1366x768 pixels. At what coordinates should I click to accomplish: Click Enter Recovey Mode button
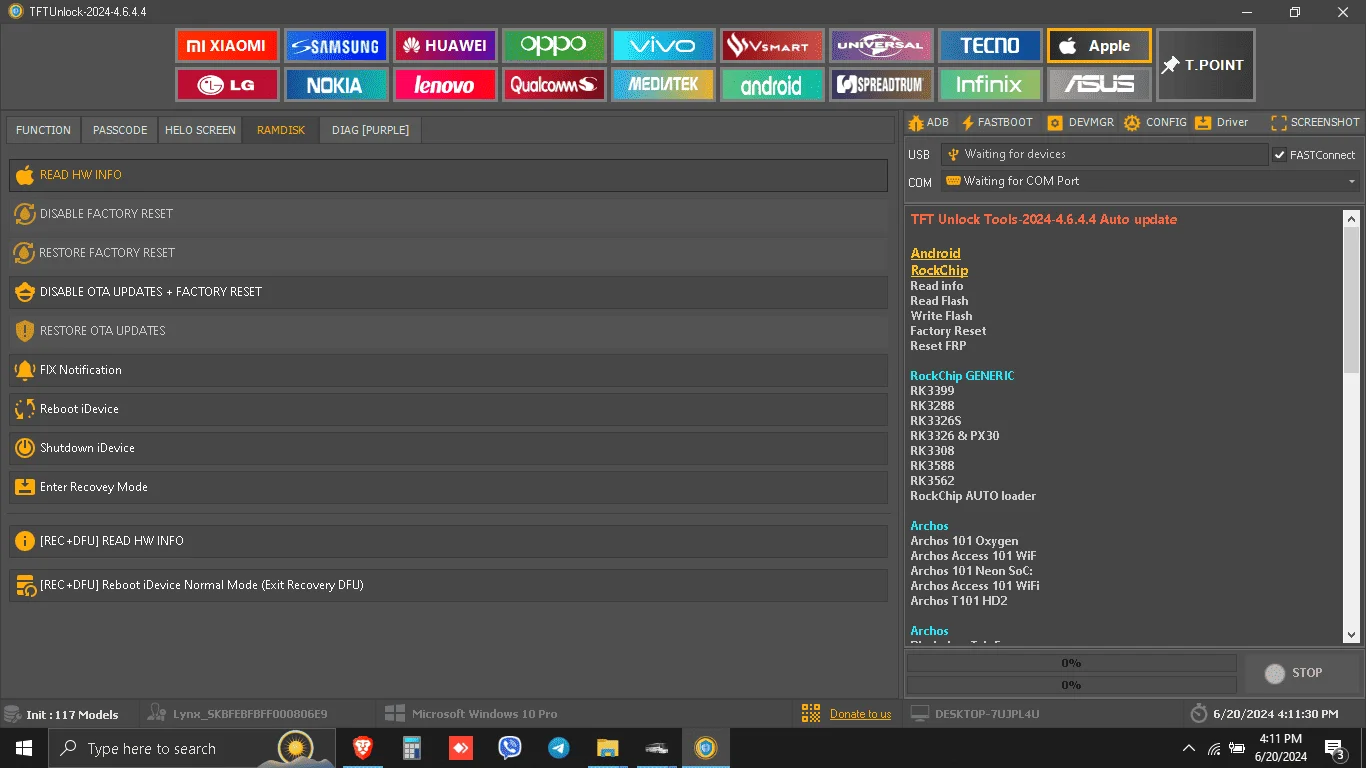[x=448, y=487]
